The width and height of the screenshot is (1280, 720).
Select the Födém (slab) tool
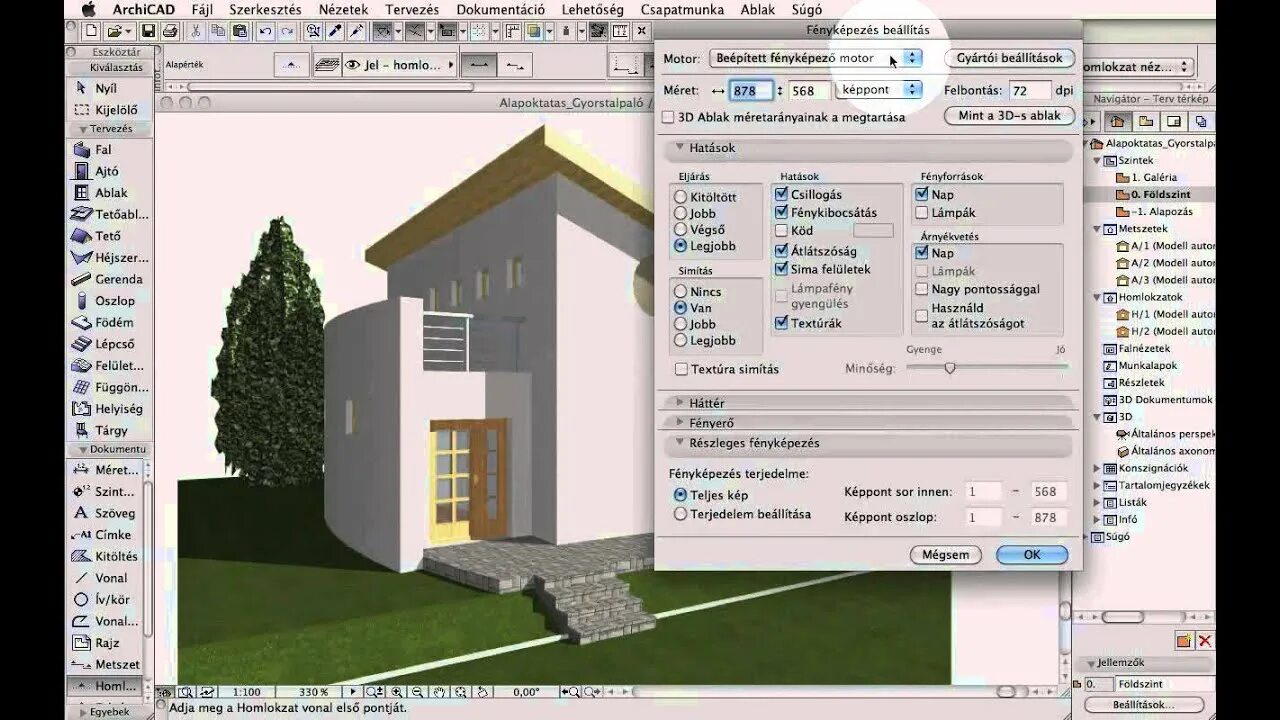click(107, 322)
